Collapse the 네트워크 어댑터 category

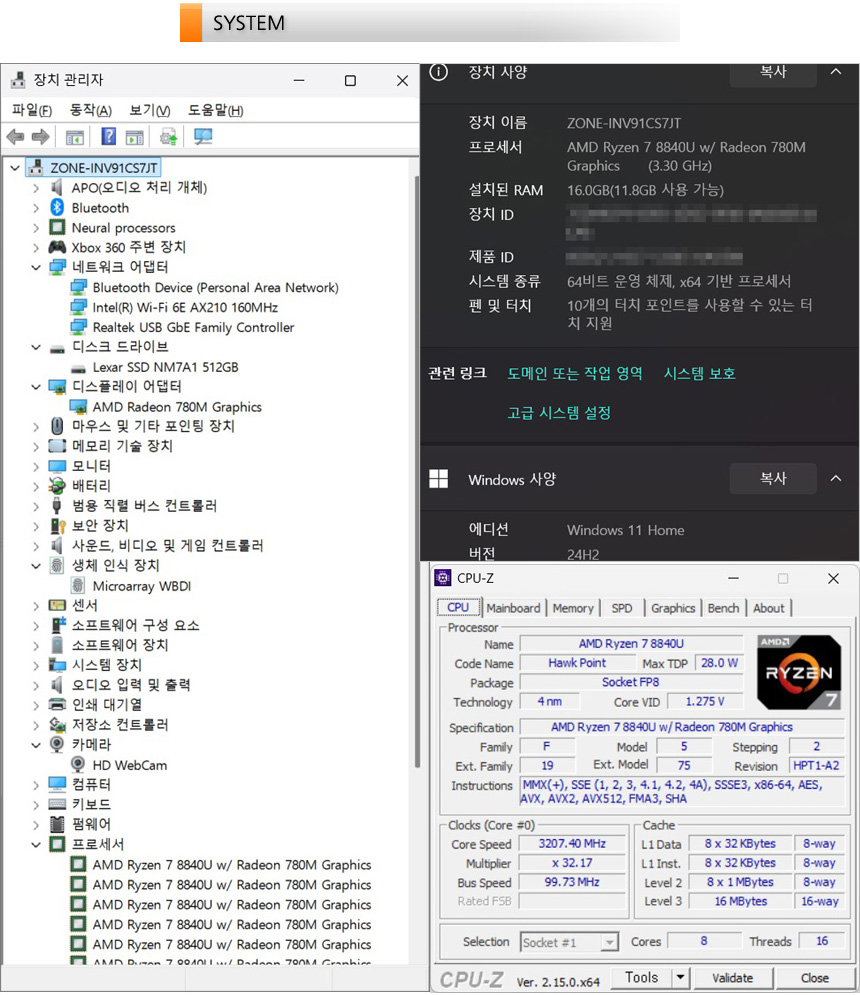[36, 267]
